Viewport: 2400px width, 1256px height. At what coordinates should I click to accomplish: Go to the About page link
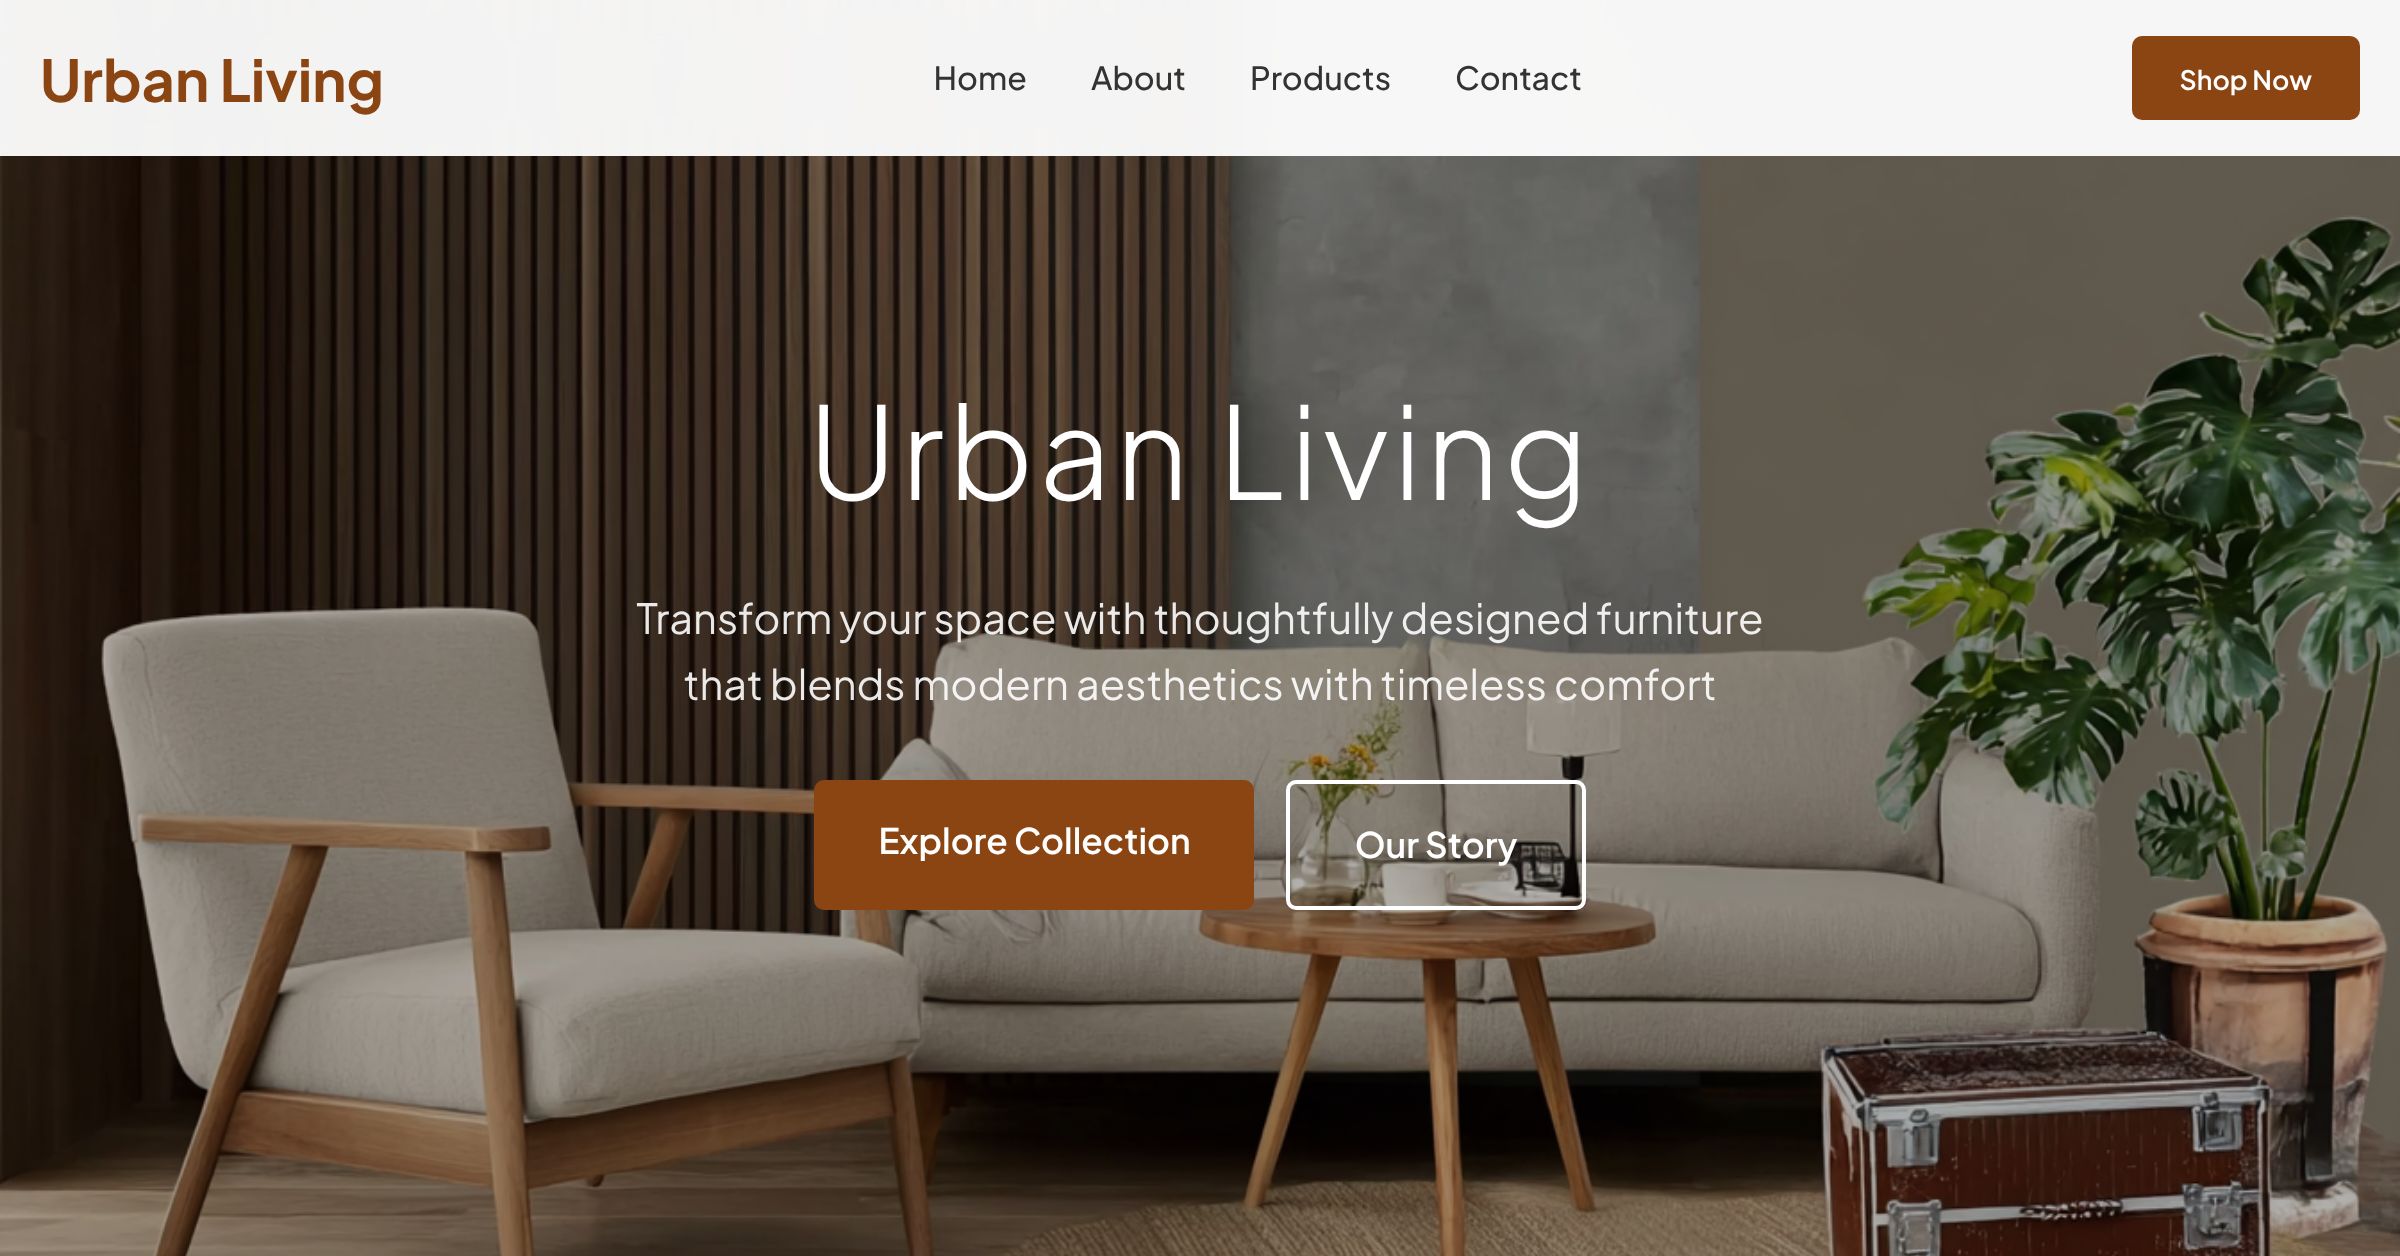coord(1137,78)
